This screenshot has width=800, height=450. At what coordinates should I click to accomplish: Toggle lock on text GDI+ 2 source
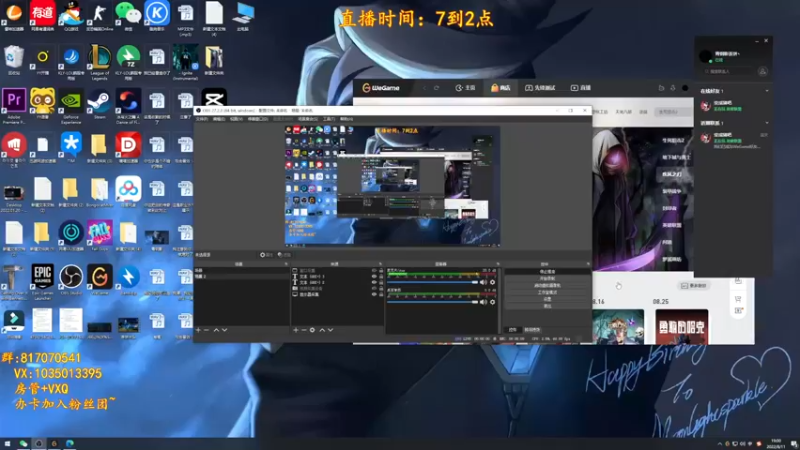(381, 282)
